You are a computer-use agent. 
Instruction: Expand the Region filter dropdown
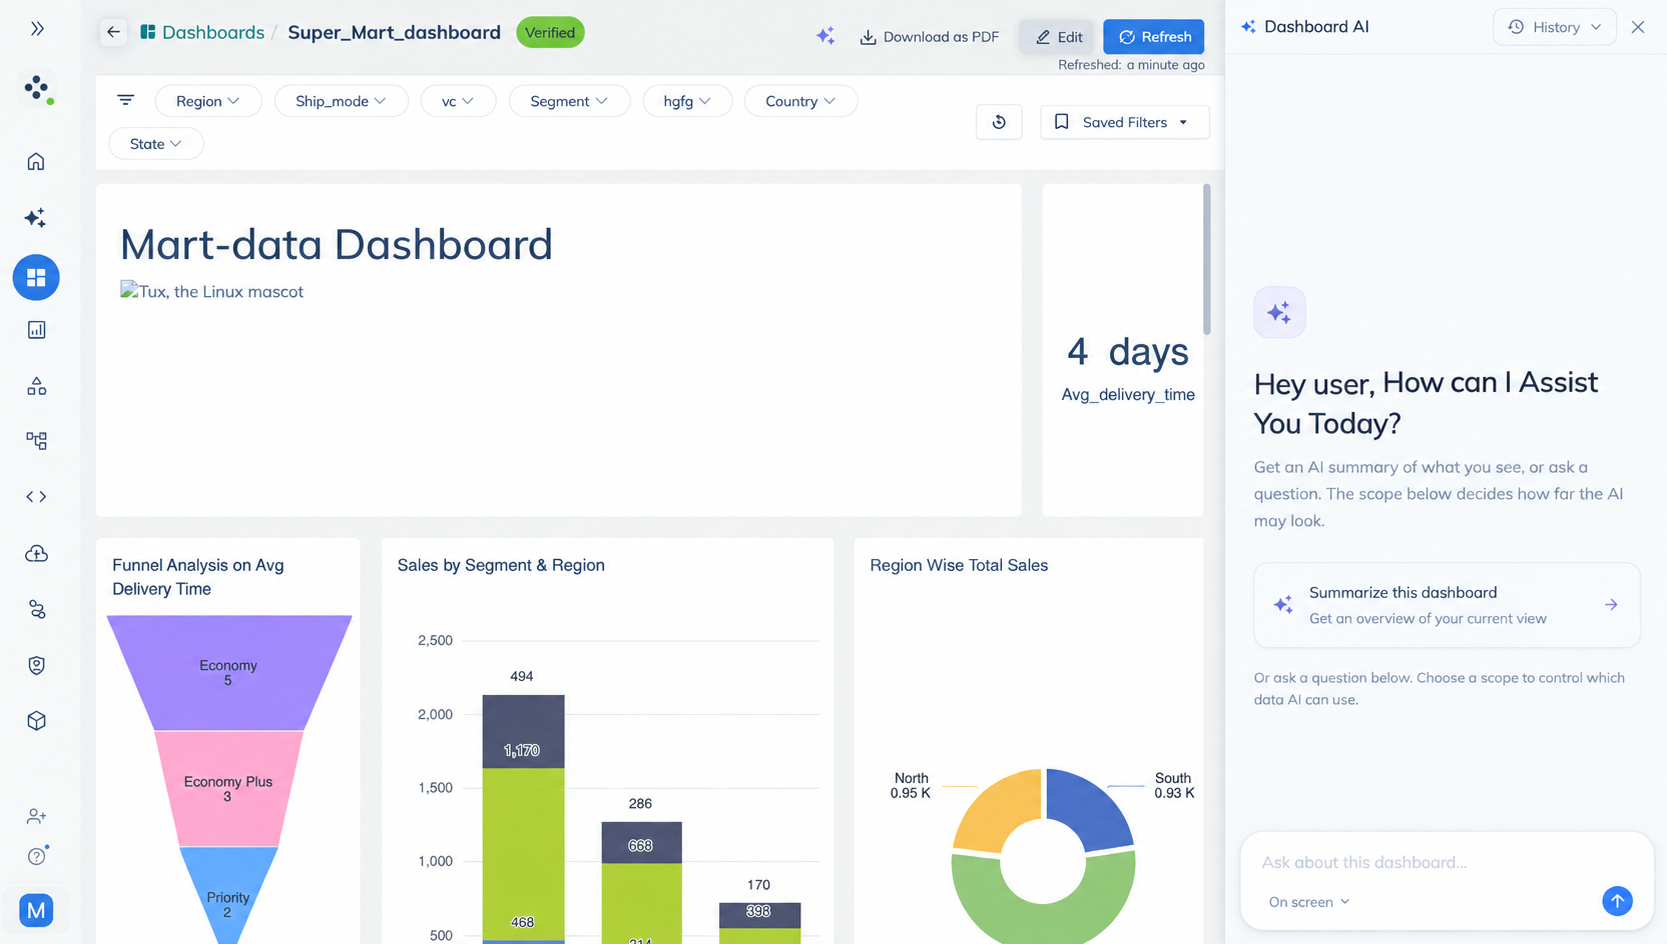click(x=208, y=101)
